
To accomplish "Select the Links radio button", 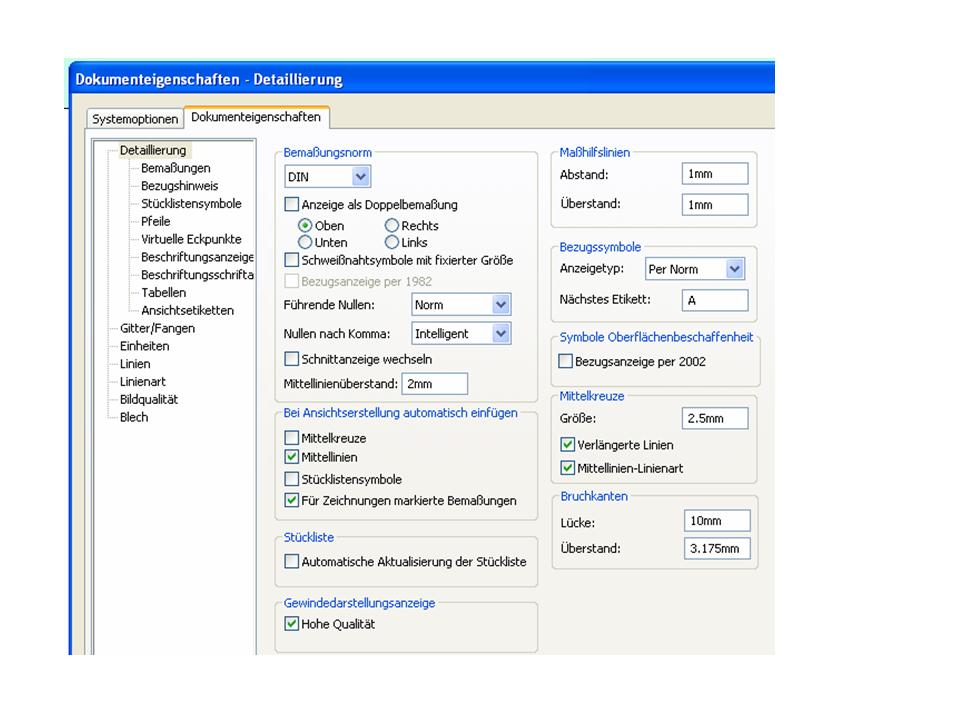I will 392,242.
